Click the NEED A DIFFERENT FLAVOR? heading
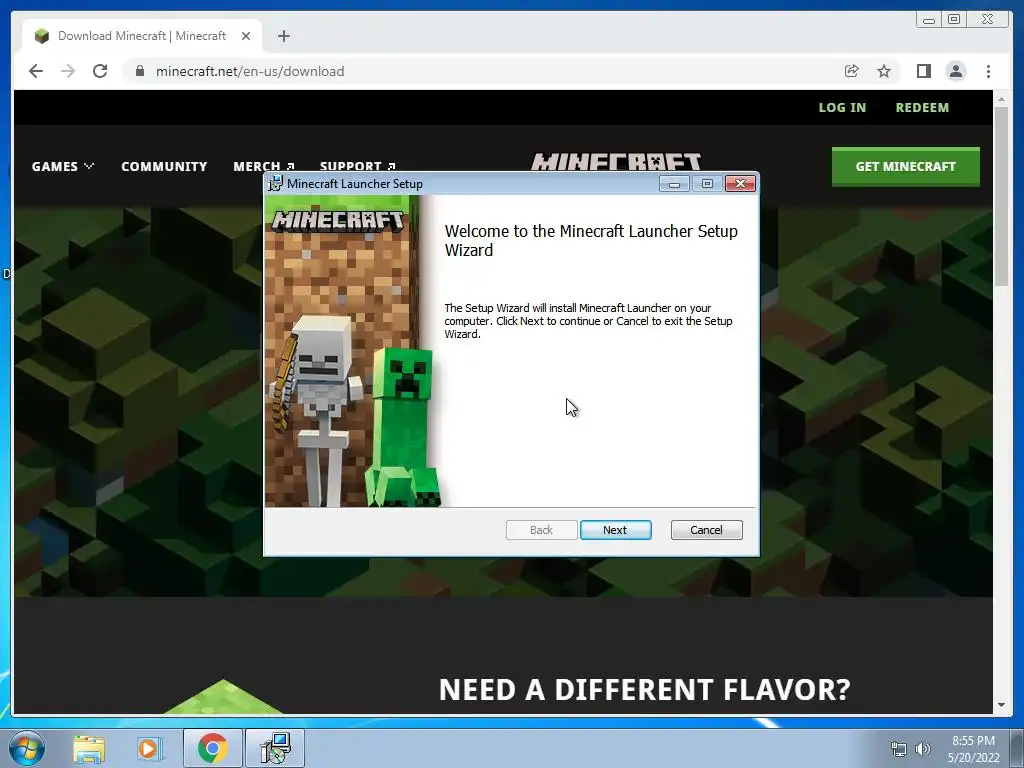The height and width of the screenshot is (768, 1024). tap(645, 690)
